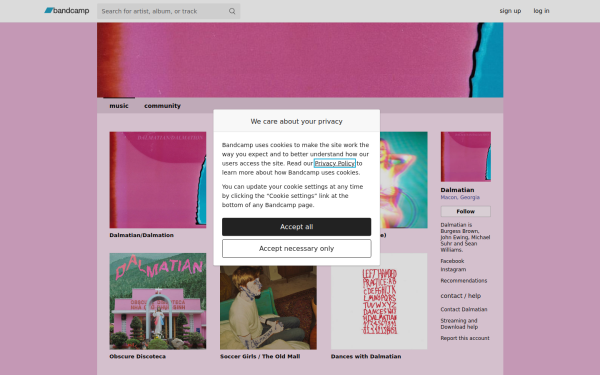Click the "We care about your privacy" heading
Image resolution: width=600 pixels, height=375 pixels.
pos(297,121)
